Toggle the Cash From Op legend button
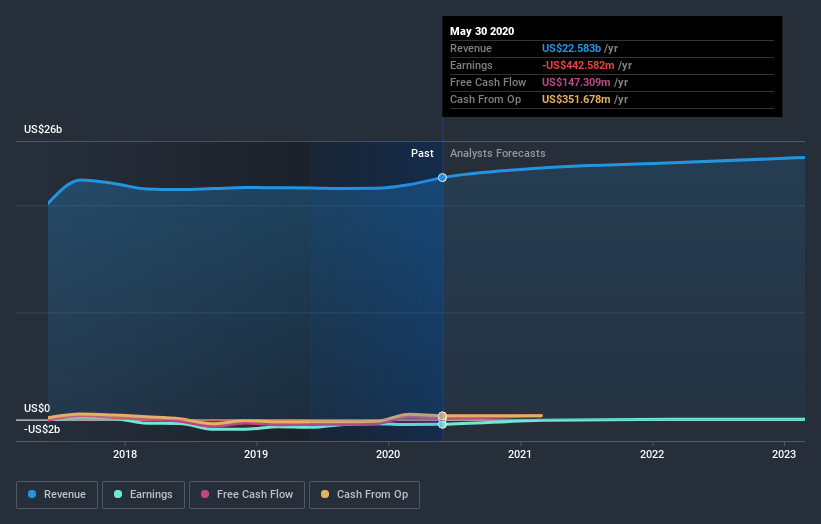Viewport: 821px width, 524px height. tap(364, 495)
